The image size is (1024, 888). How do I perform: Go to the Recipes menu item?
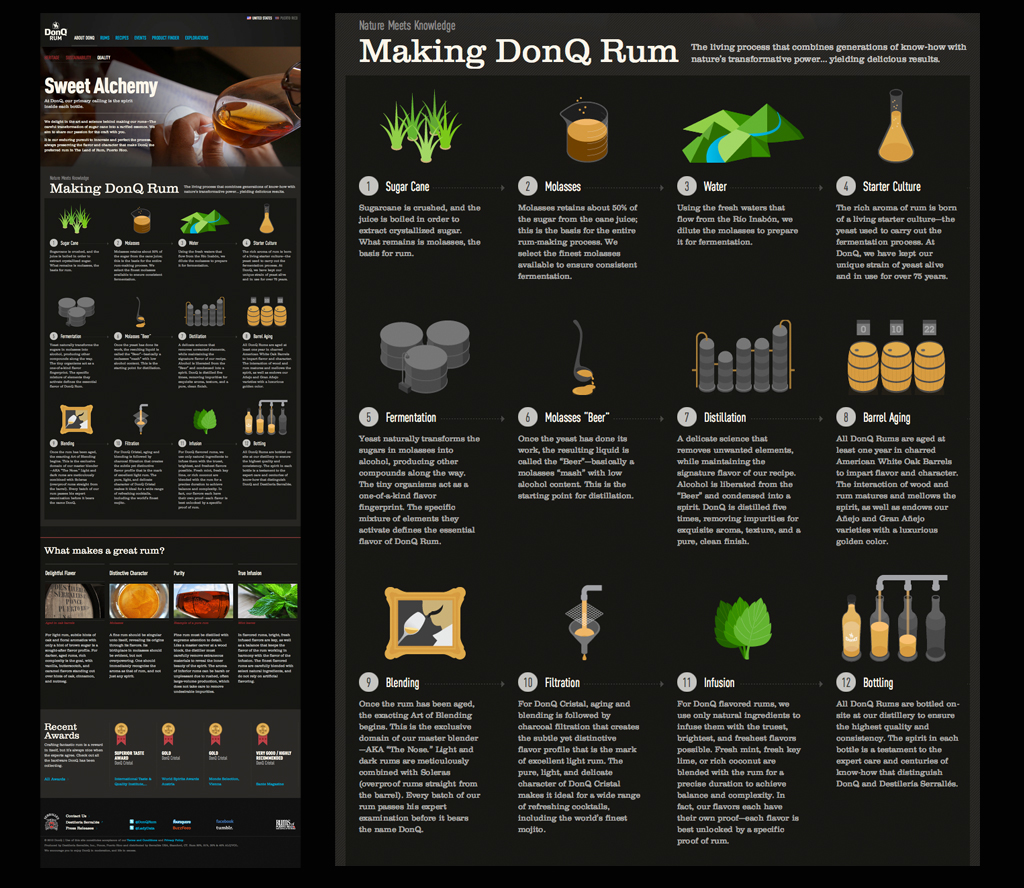[122, 38]
